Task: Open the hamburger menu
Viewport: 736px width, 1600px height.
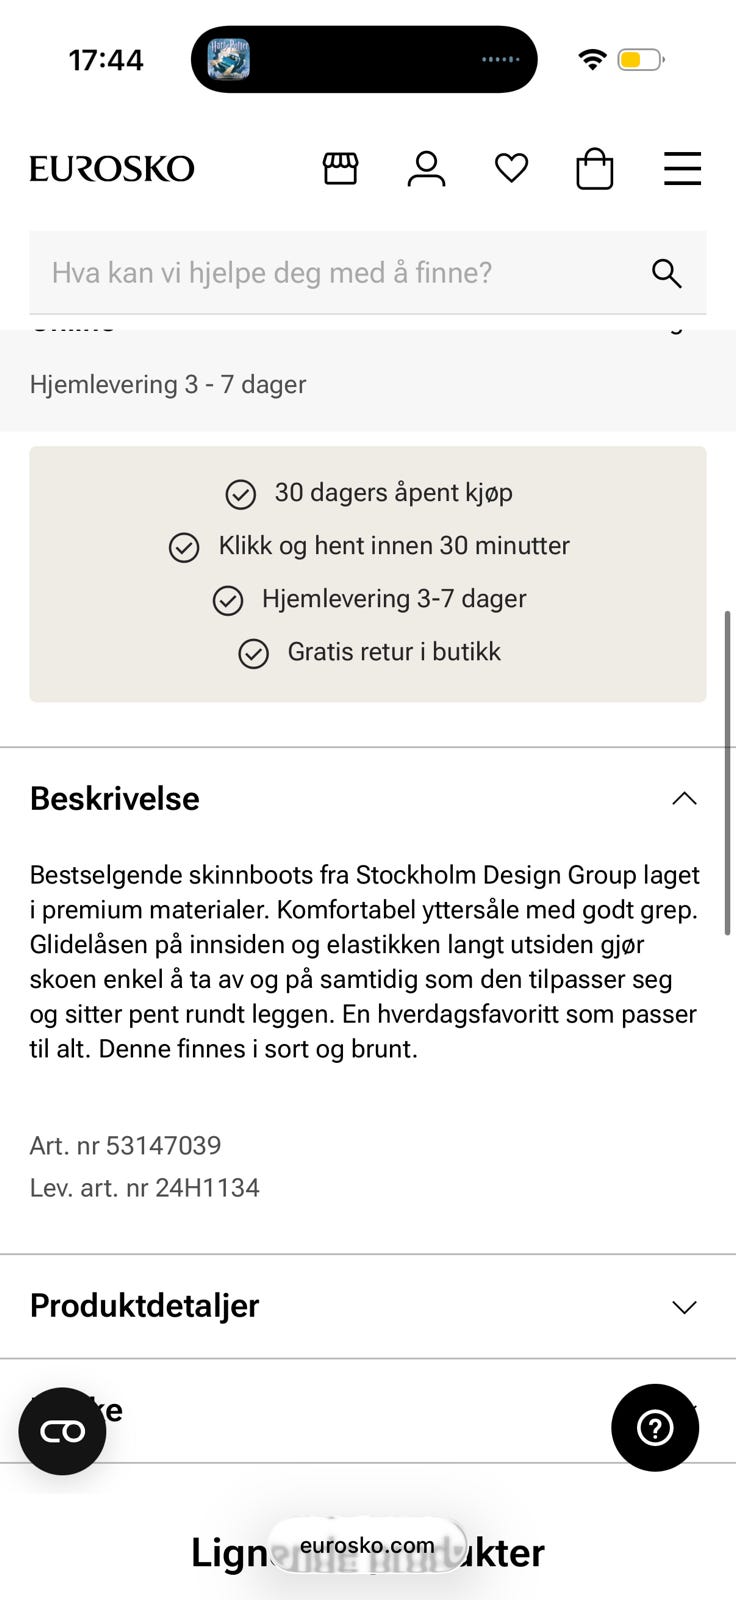Action: [x=682, y=168]
